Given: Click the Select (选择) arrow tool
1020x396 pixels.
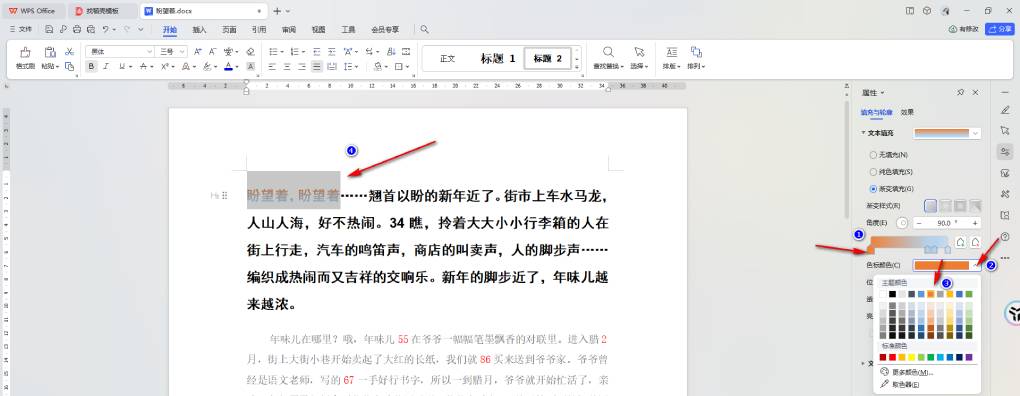Looking at the screenshot, I should click(x=639, y=52).
